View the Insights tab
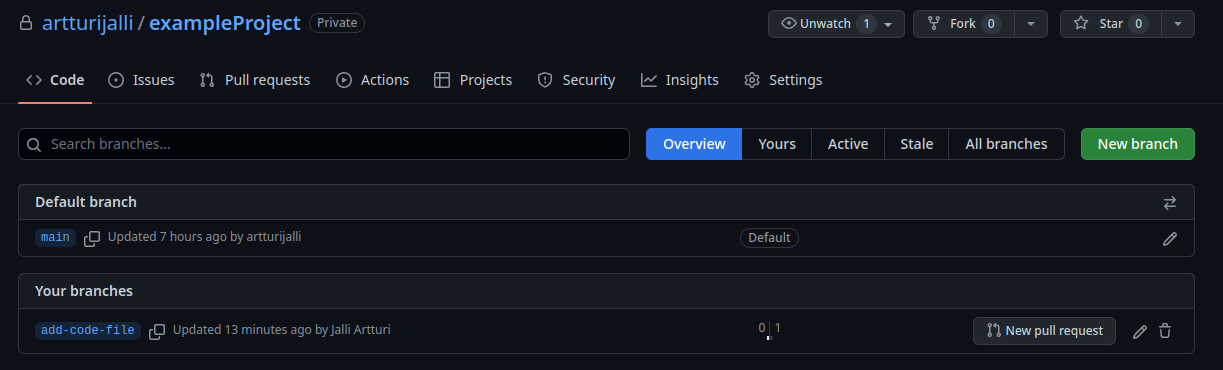Screen dimensions: 1223x370 (680, 80)
